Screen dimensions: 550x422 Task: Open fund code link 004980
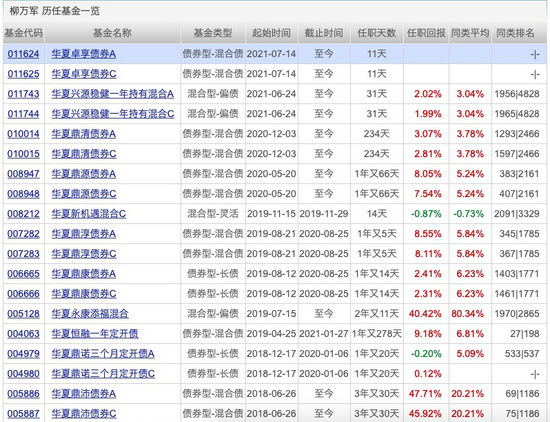click(x=23, y=374)
